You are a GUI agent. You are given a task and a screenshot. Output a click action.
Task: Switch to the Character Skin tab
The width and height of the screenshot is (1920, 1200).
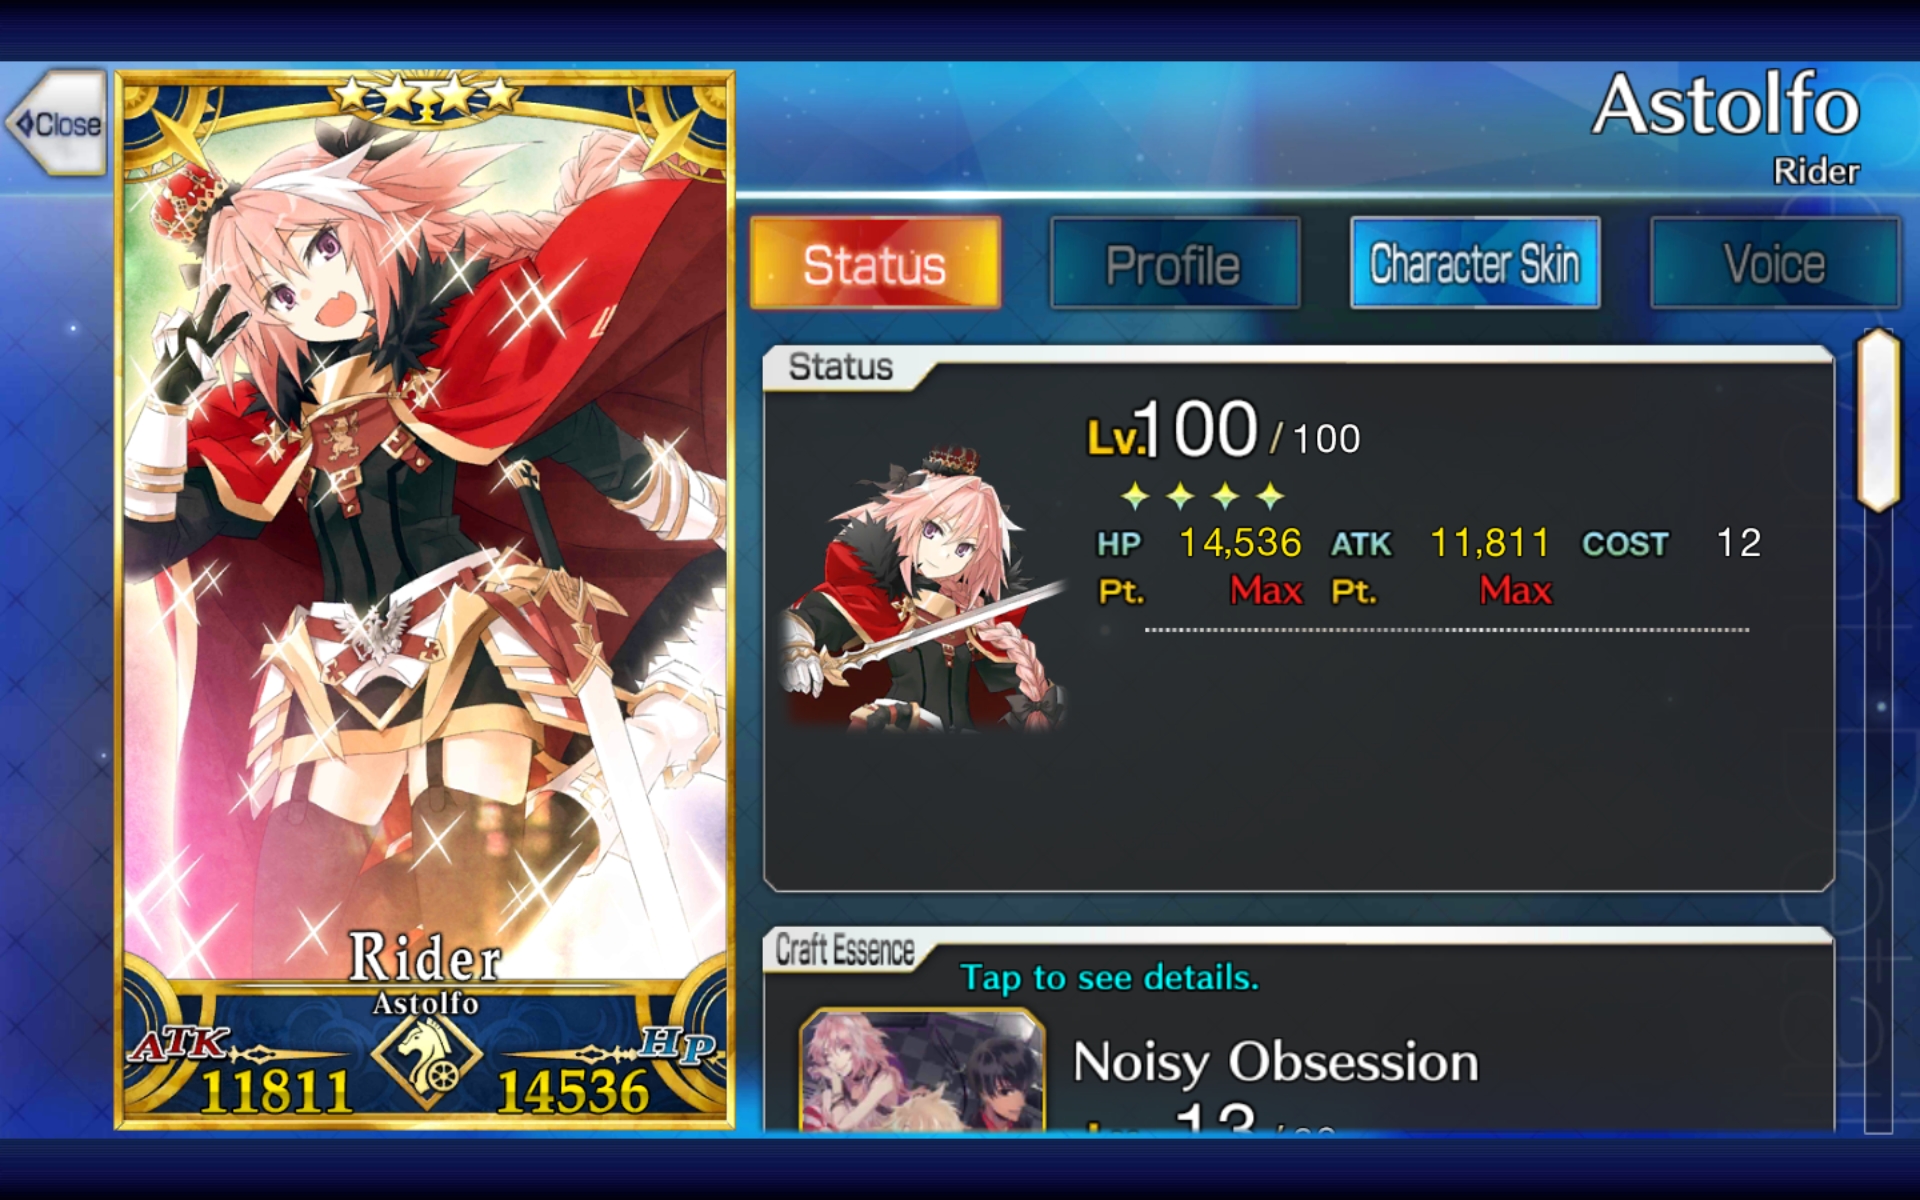[1475, 264]
